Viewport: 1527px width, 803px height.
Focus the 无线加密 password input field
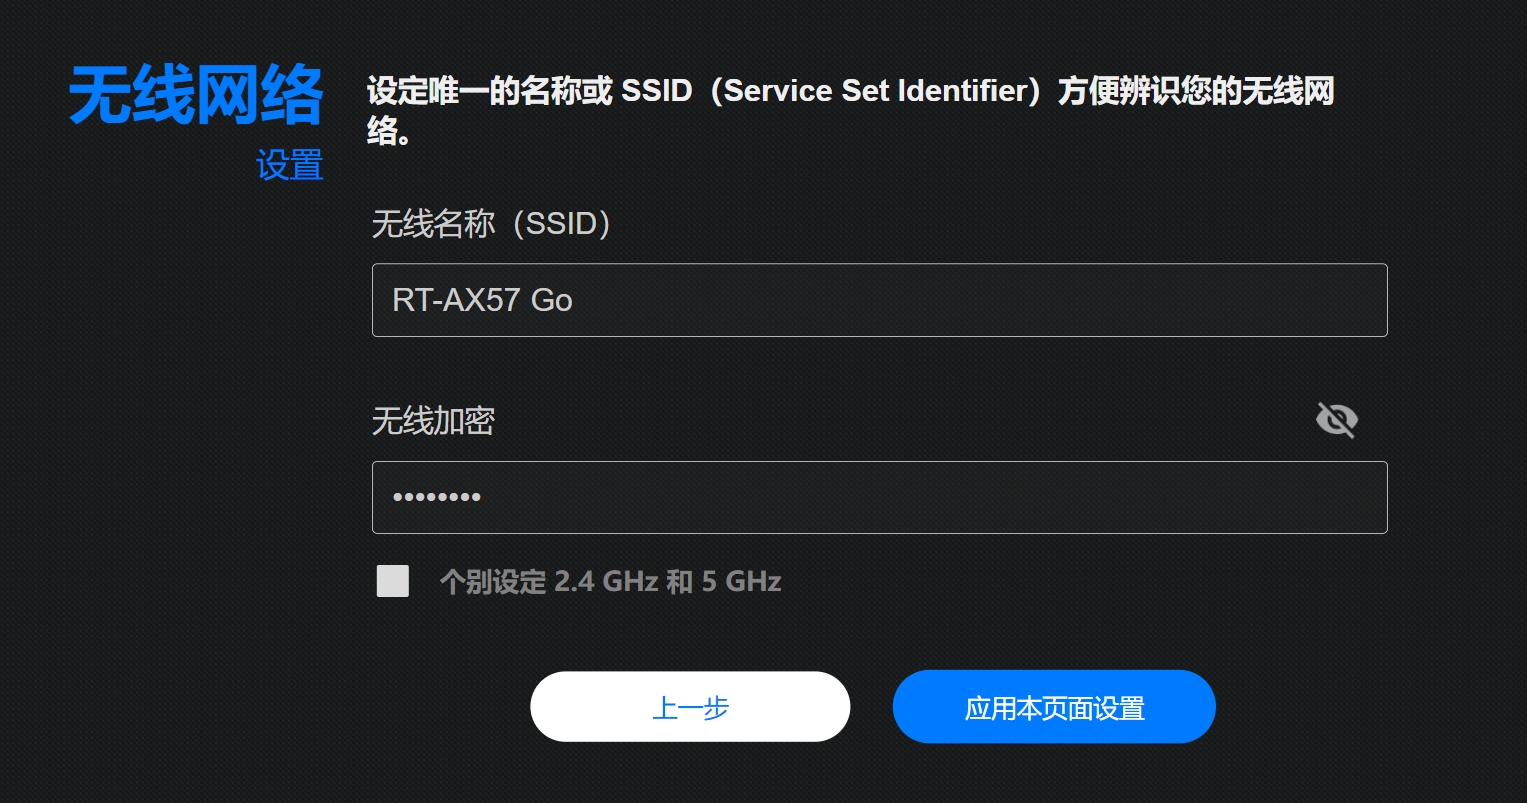pyautogui.click(x=880, y=497)
